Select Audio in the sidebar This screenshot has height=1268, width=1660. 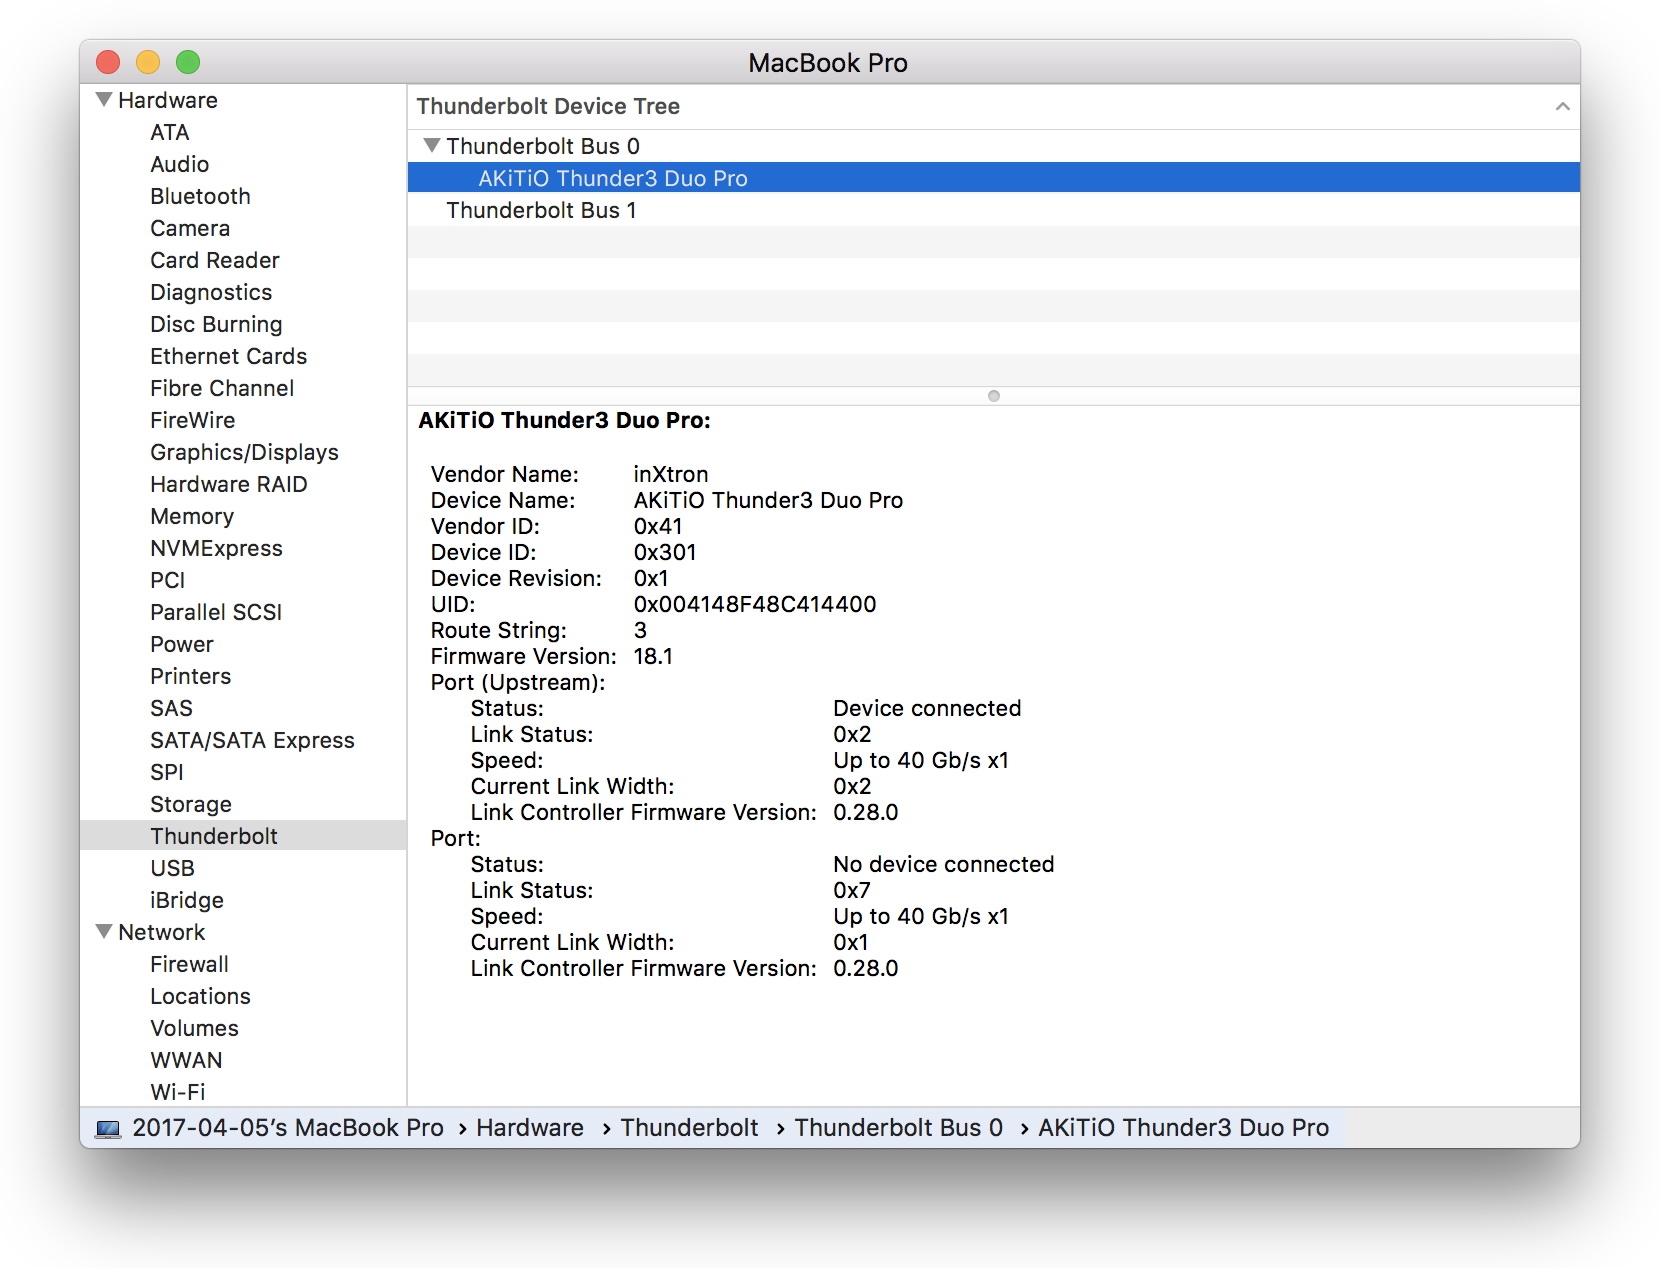(x=180, y=164)
